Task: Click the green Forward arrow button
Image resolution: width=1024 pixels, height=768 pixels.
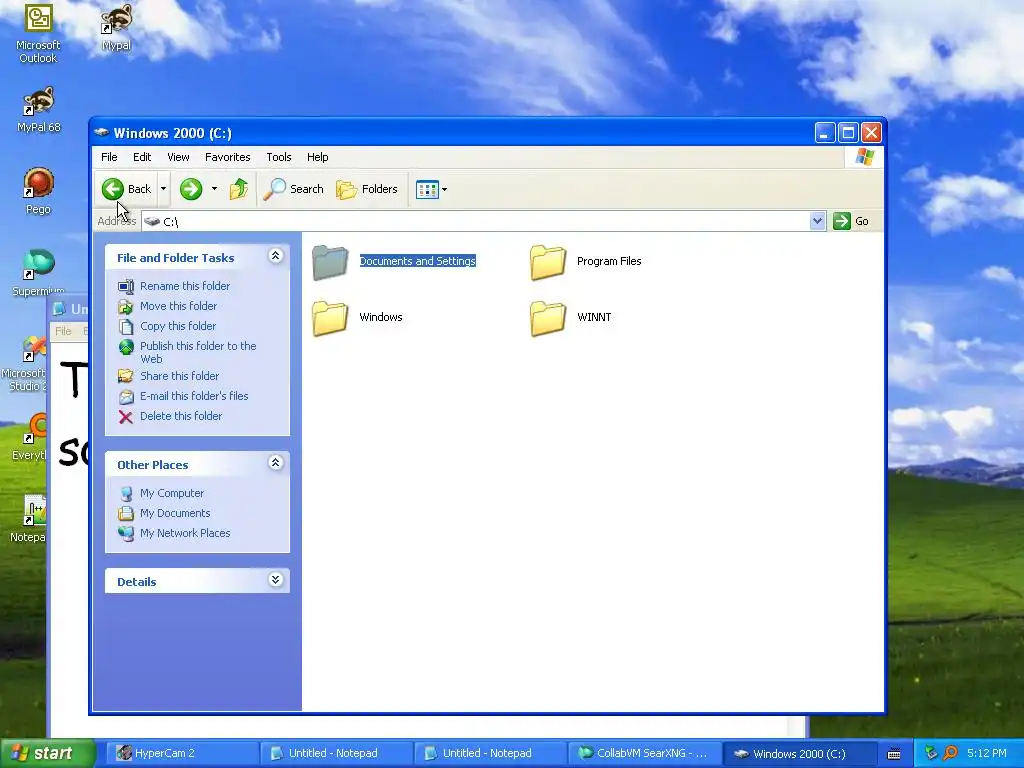Action: tap(191, 189)
